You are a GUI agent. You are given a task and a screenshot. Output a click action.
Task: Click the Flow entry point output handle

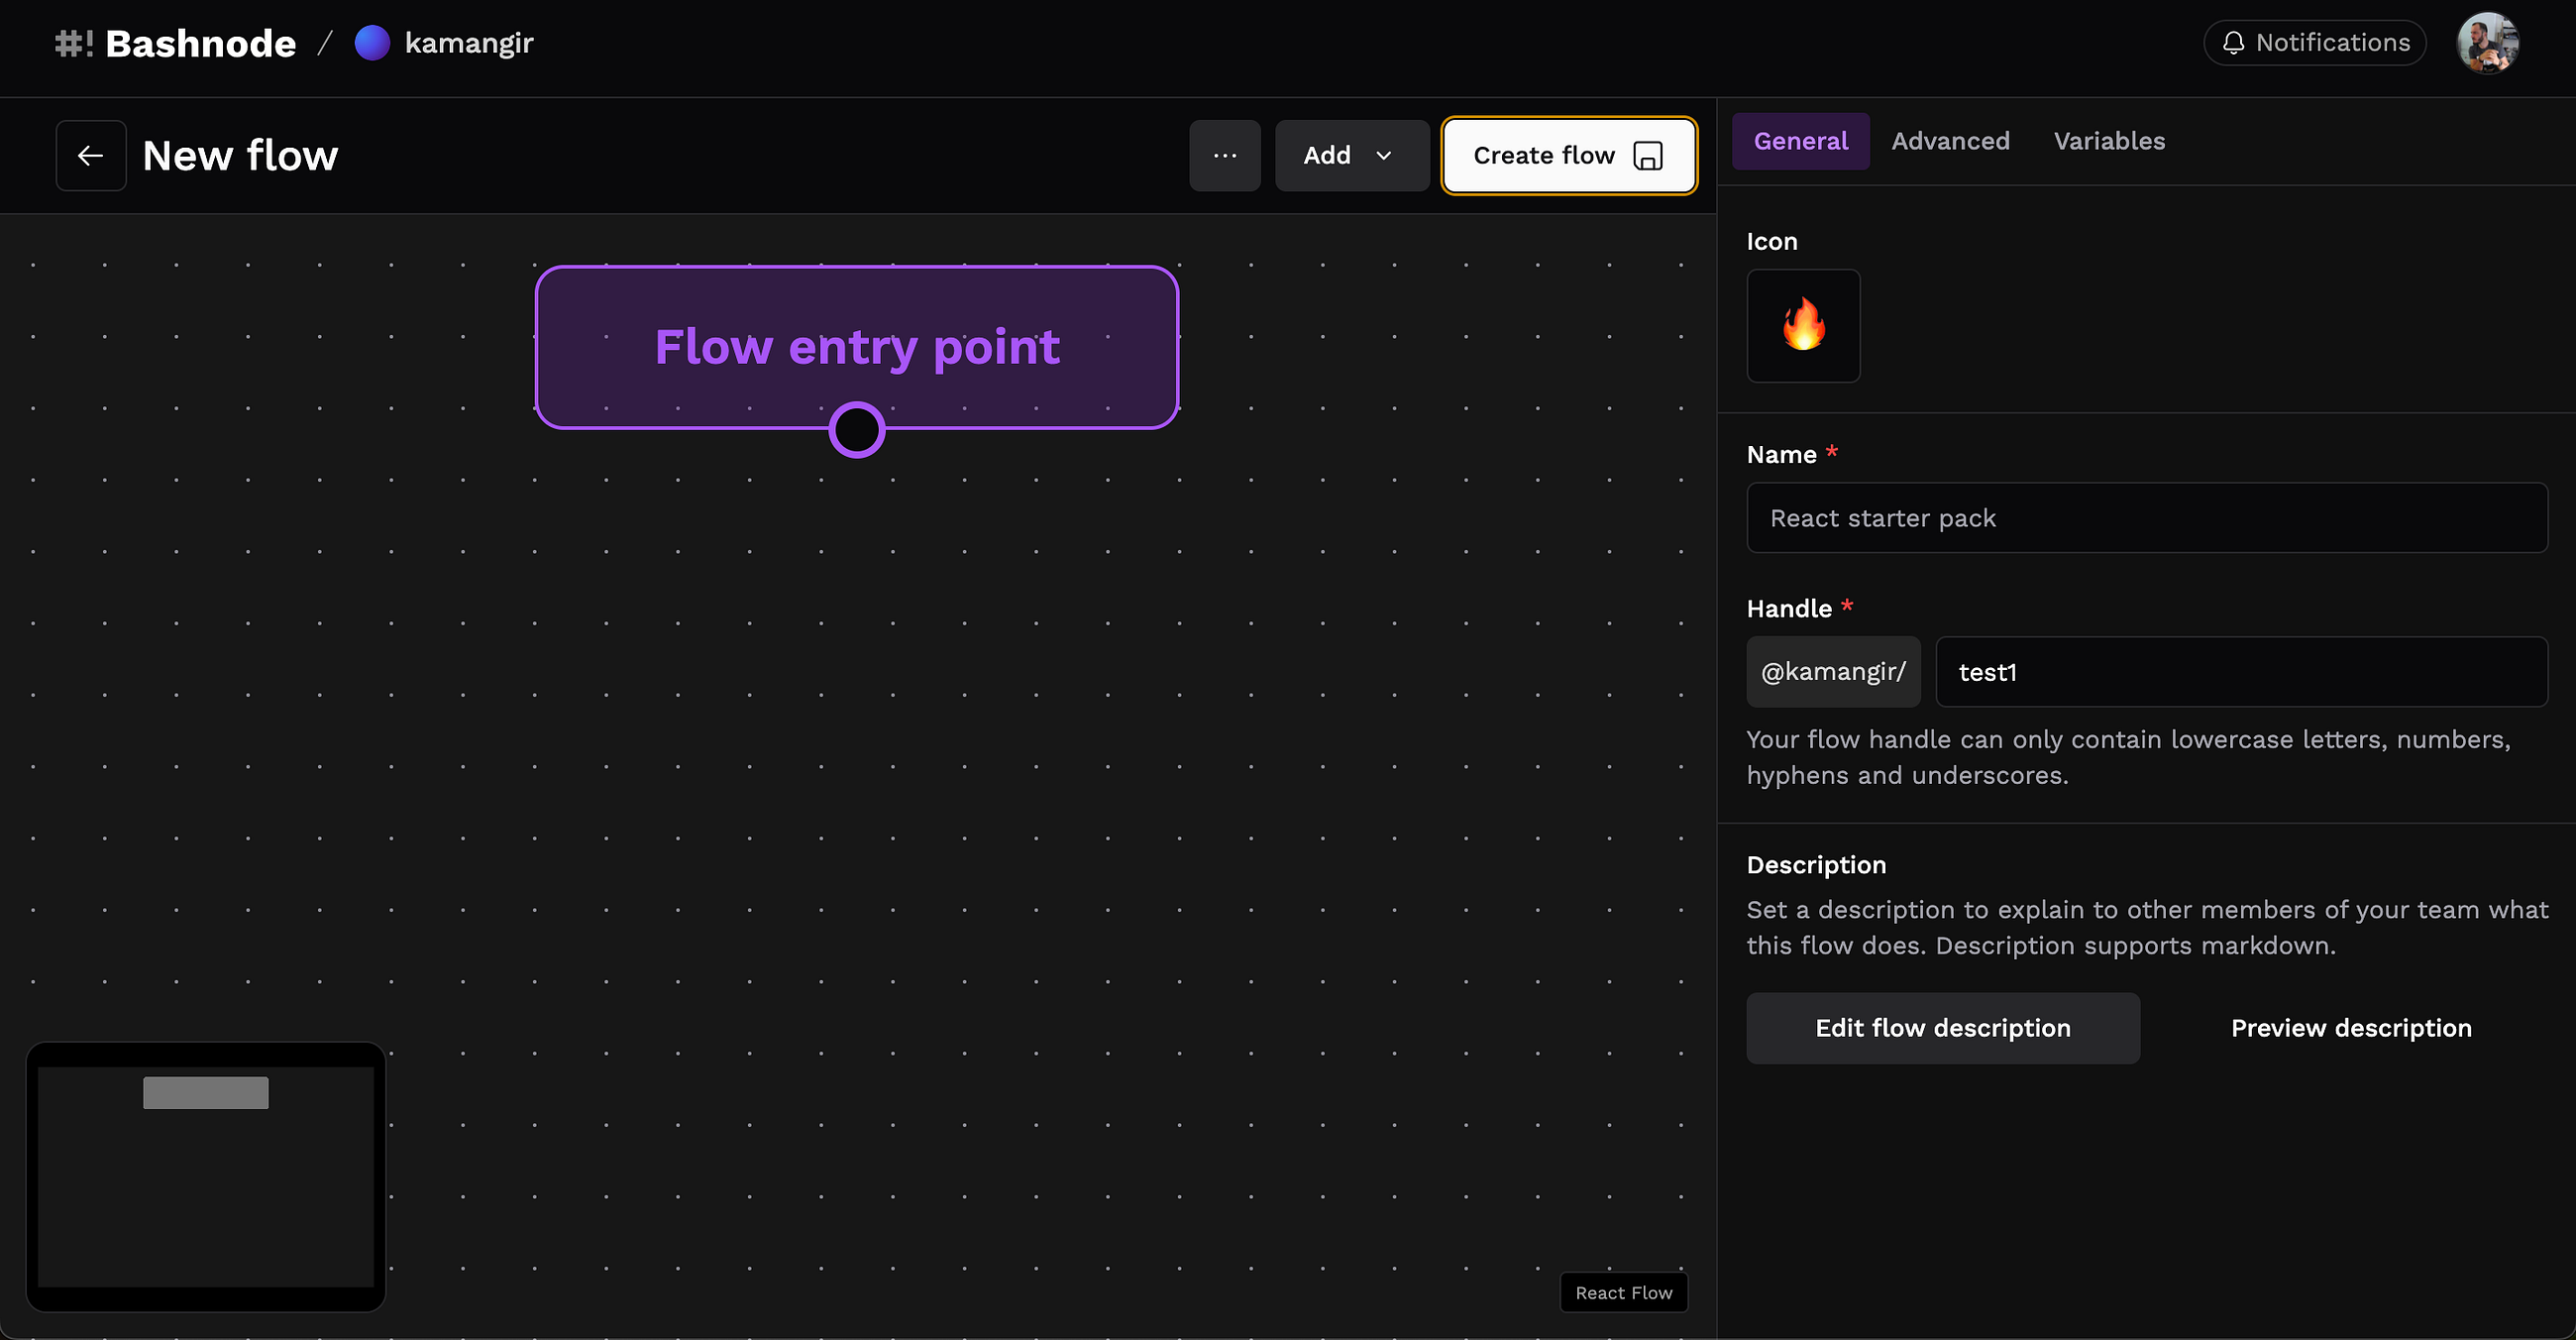856,429
